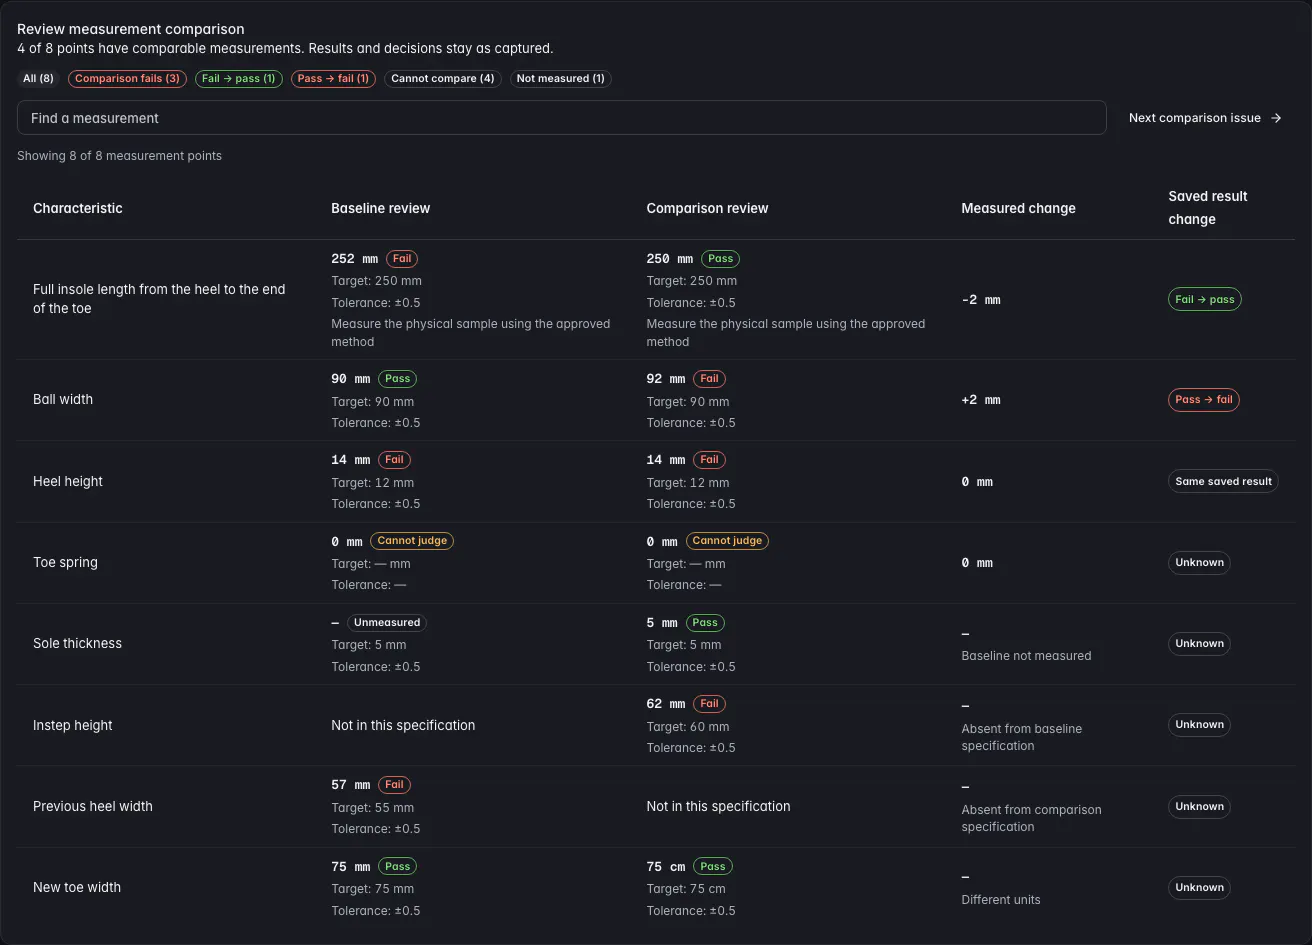
Task: Click the Baseline review column header
Action: 381,208
